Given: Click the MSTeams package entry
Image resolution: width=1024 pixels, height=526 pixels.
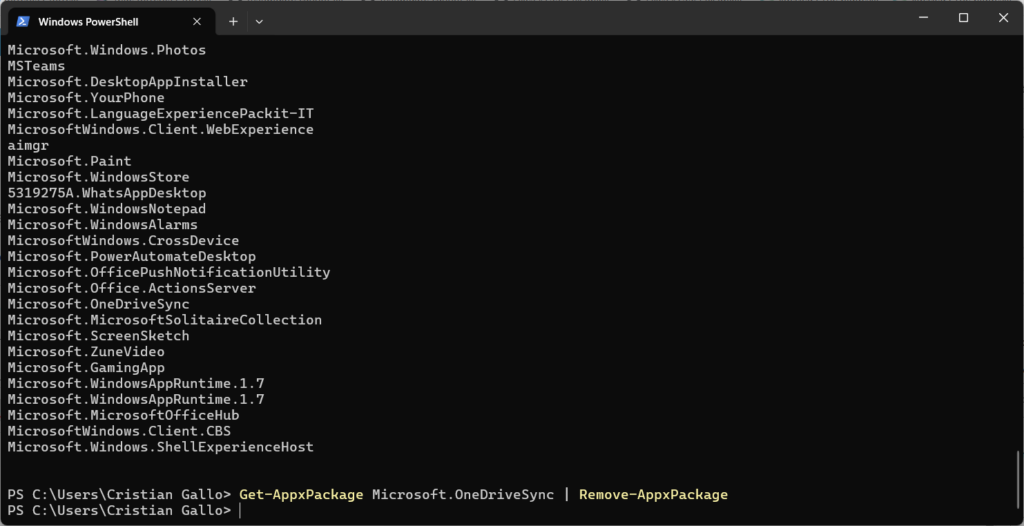Looking at the screenshot, I should [36, 66].
